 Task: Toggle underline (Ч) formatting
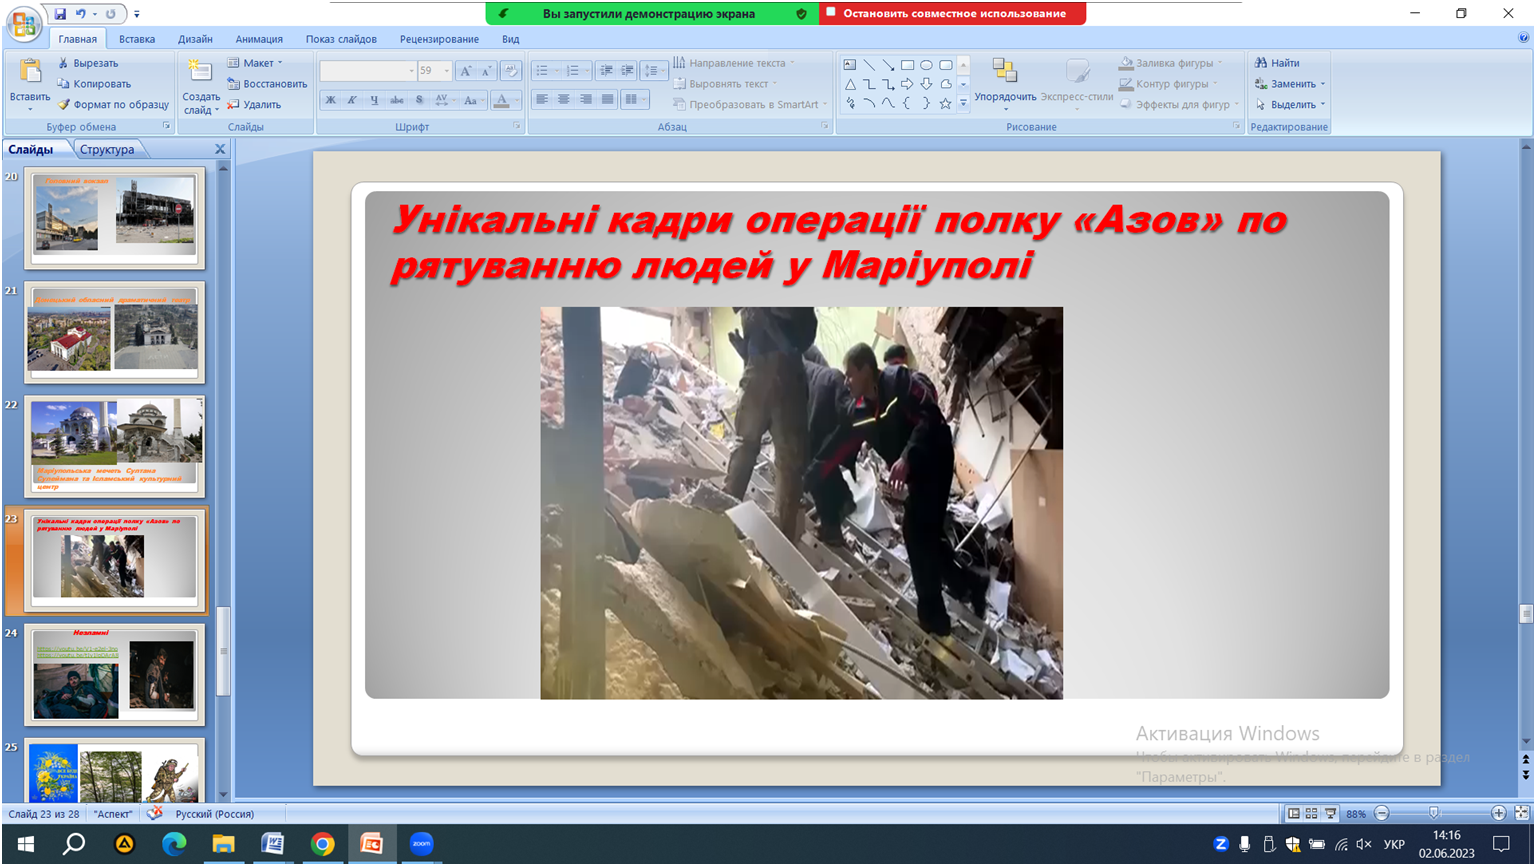coord(374,100)
